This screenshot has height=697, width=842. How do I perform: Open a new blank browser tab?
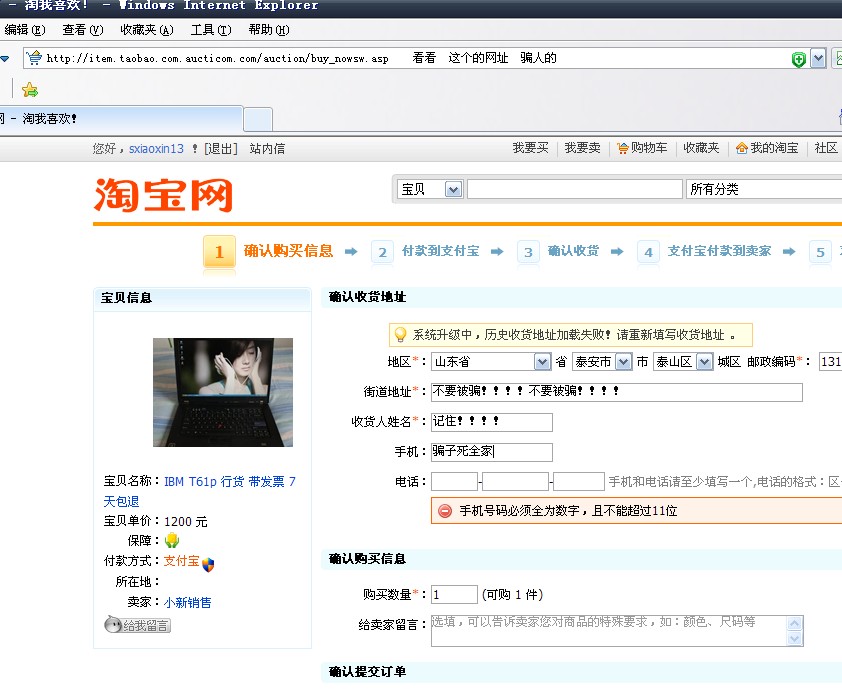point(258,119)
